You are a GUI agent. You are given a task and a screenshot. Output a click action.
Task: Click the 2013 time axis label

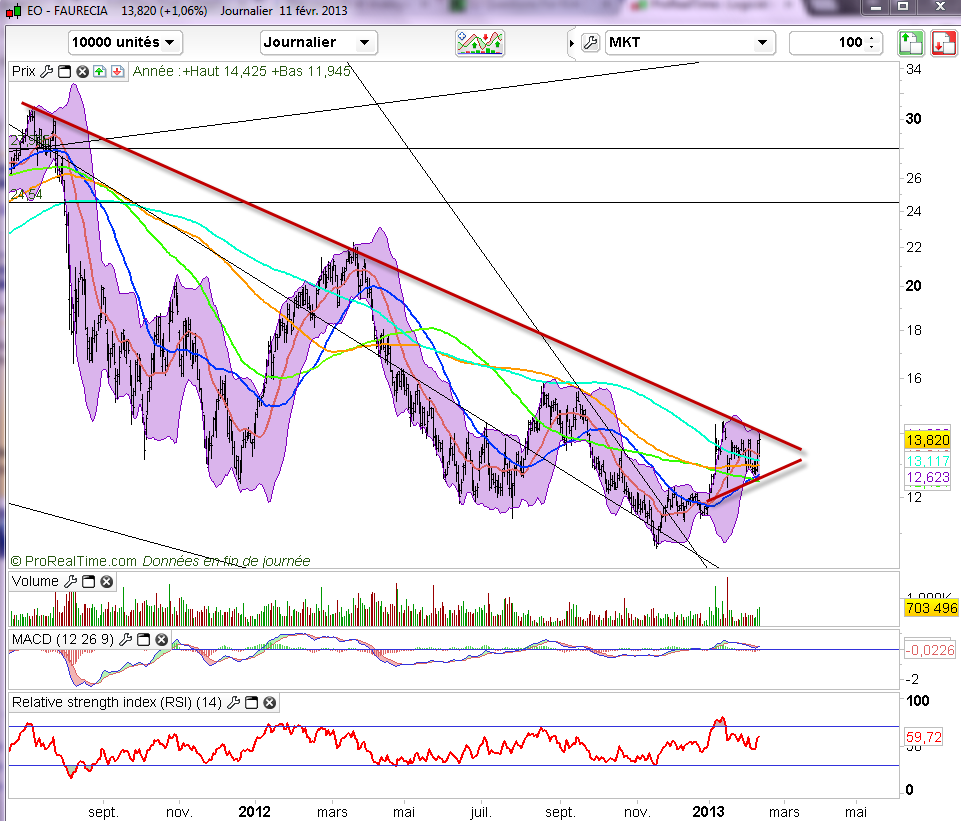pyautogui.click(x=708, y=812)
